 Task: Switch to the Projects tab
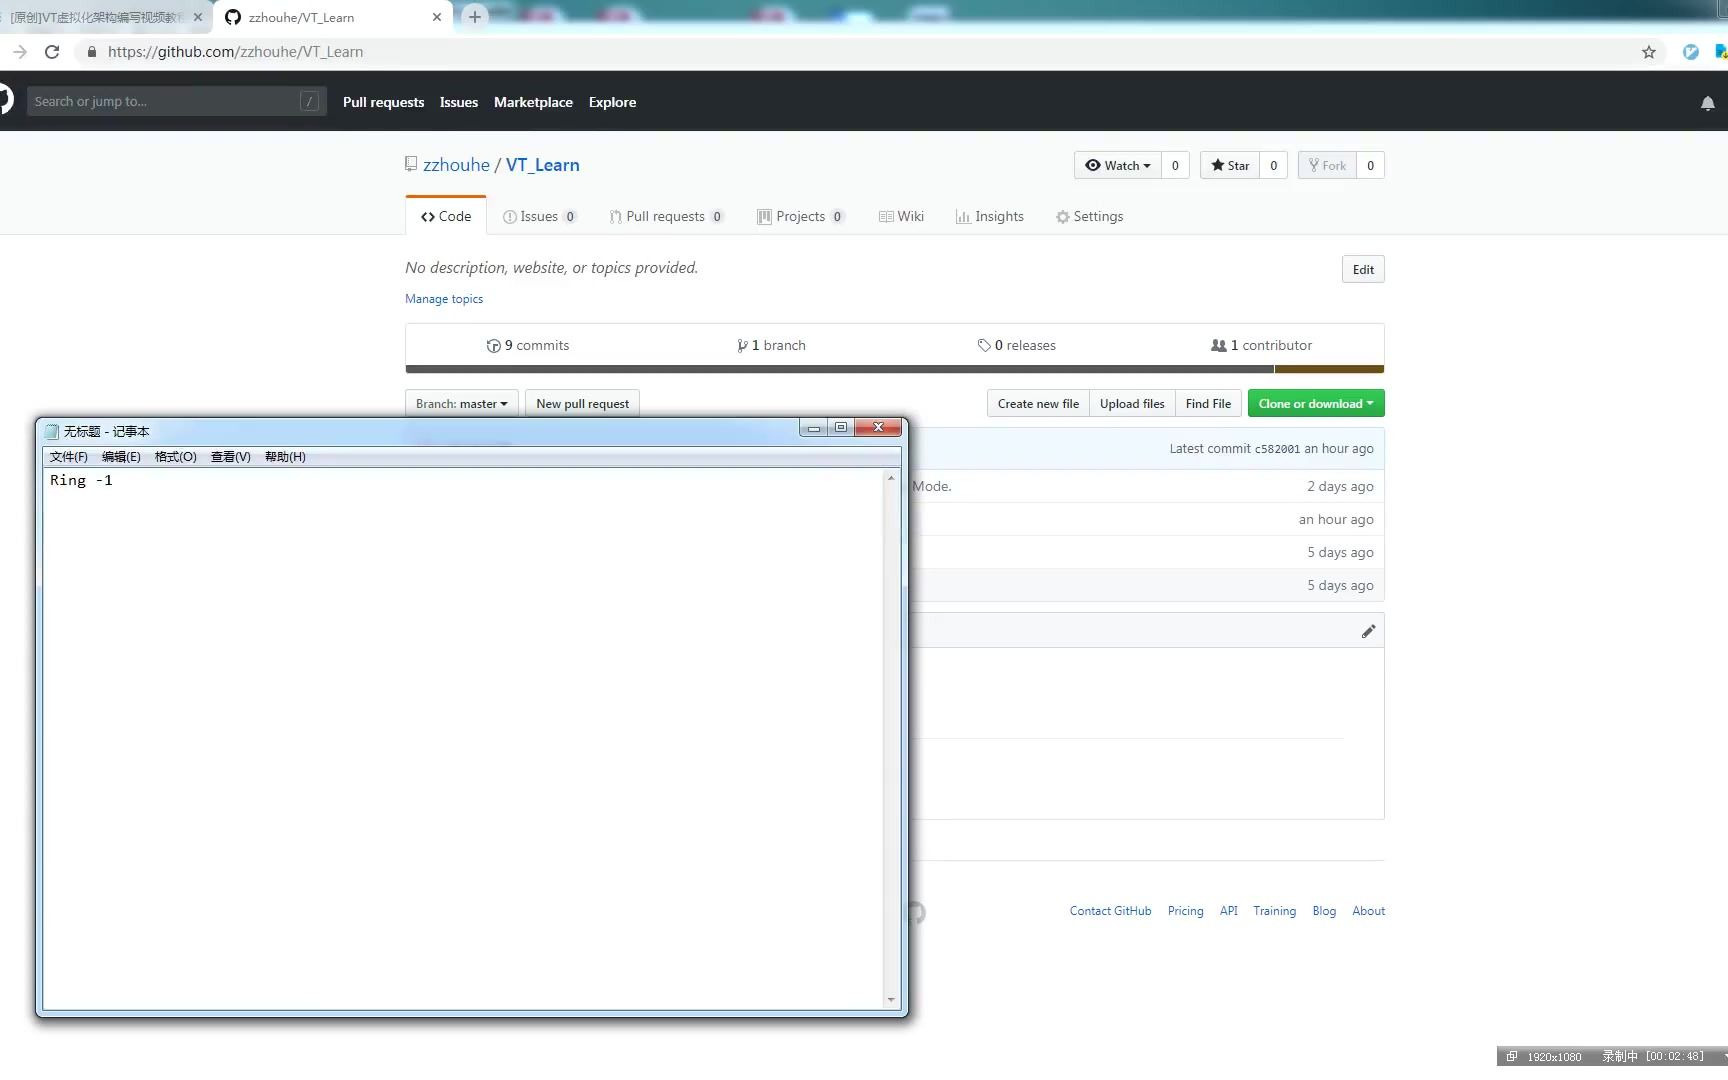pyautogui.click(x=801, y=216)
